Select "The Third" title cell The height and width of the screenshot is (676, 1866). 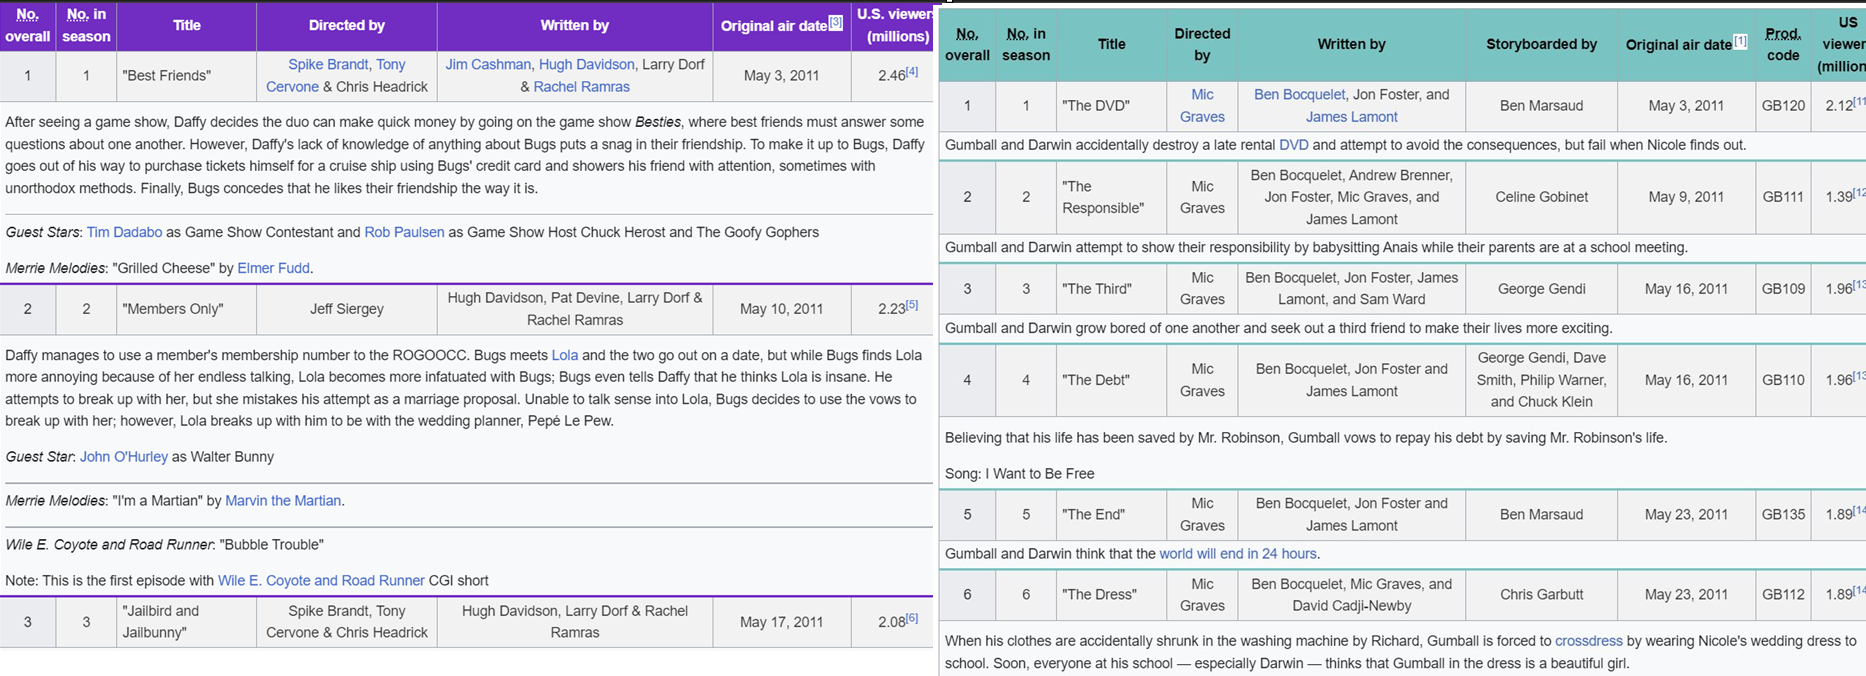point(1112,289)
